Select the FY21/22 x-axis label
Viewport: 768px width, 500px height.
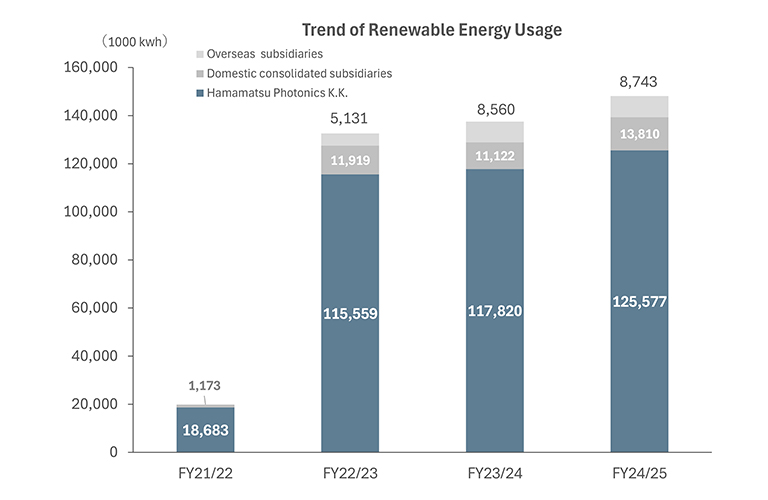point(205,471)
